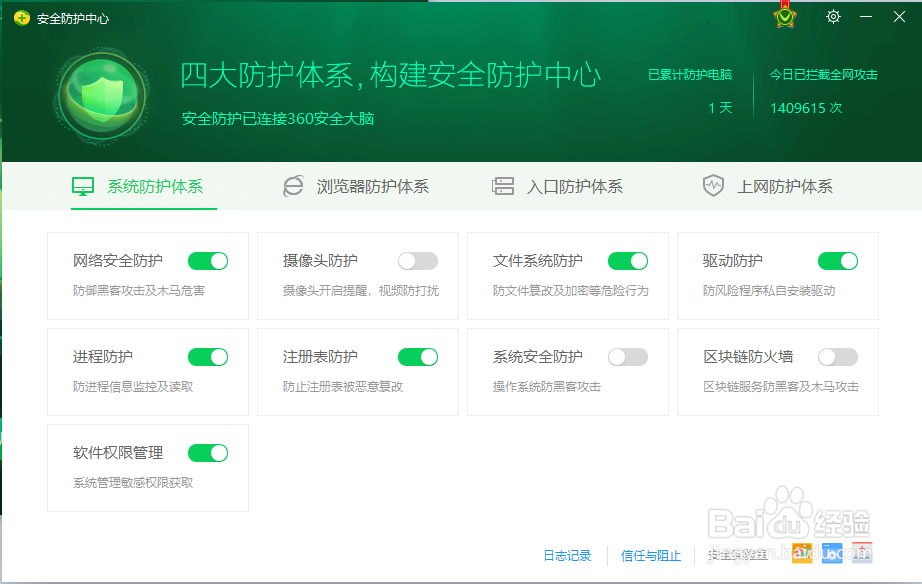This screenshot has height=584, width=922.
Task: Click description 摄像头开启提醒,视频防打扰
Action: click(360, 291)
